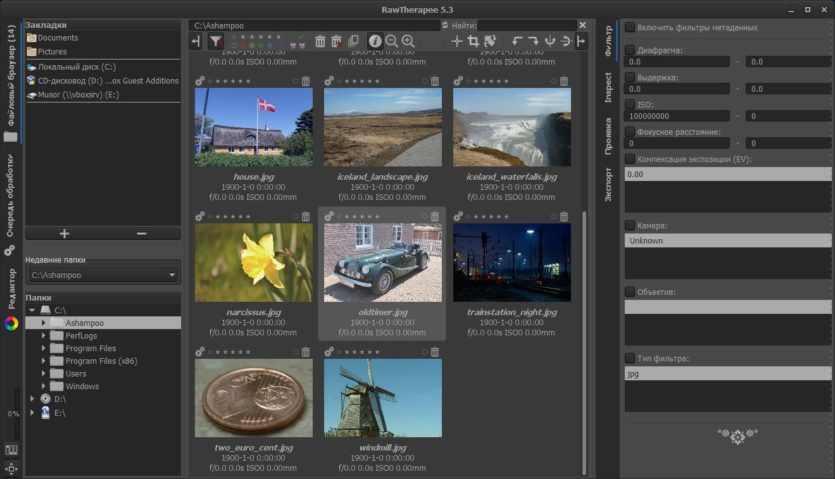The width and height of the screenshot is (835, 479).
Task: Toggle the Камера filter checkbox
Action: click(630, 225)
